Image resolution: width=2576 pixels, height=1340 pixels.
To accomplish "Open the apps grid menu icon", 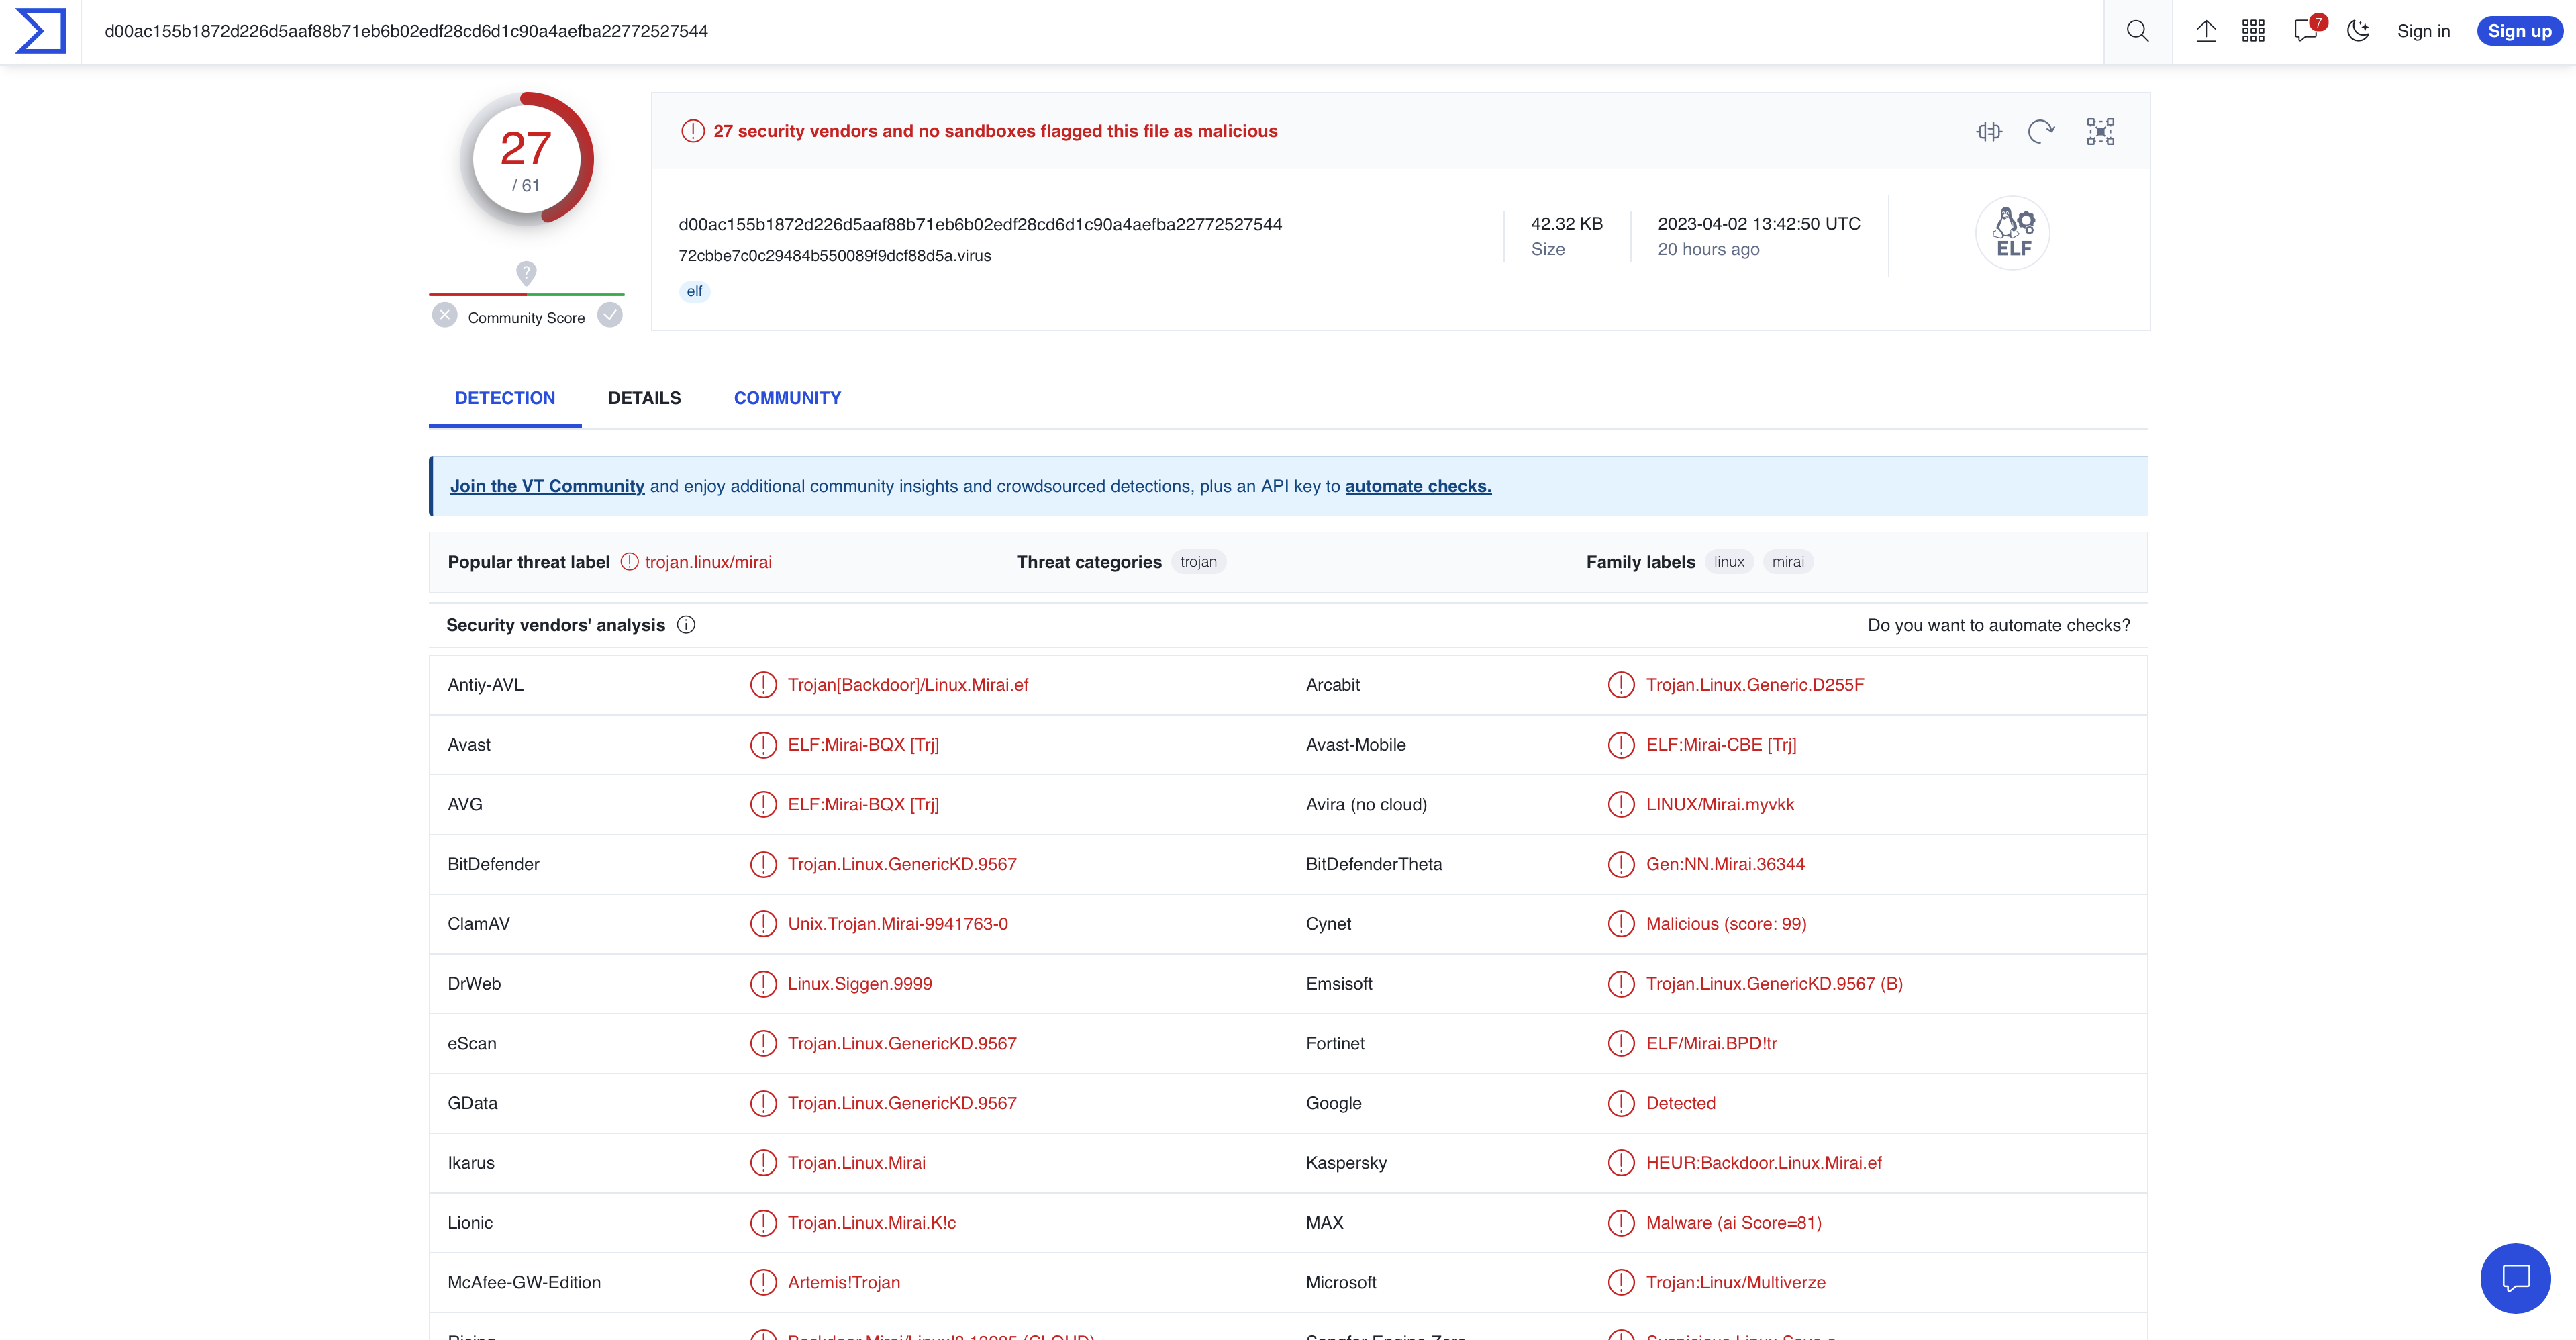I will [x=2253, y=31].
